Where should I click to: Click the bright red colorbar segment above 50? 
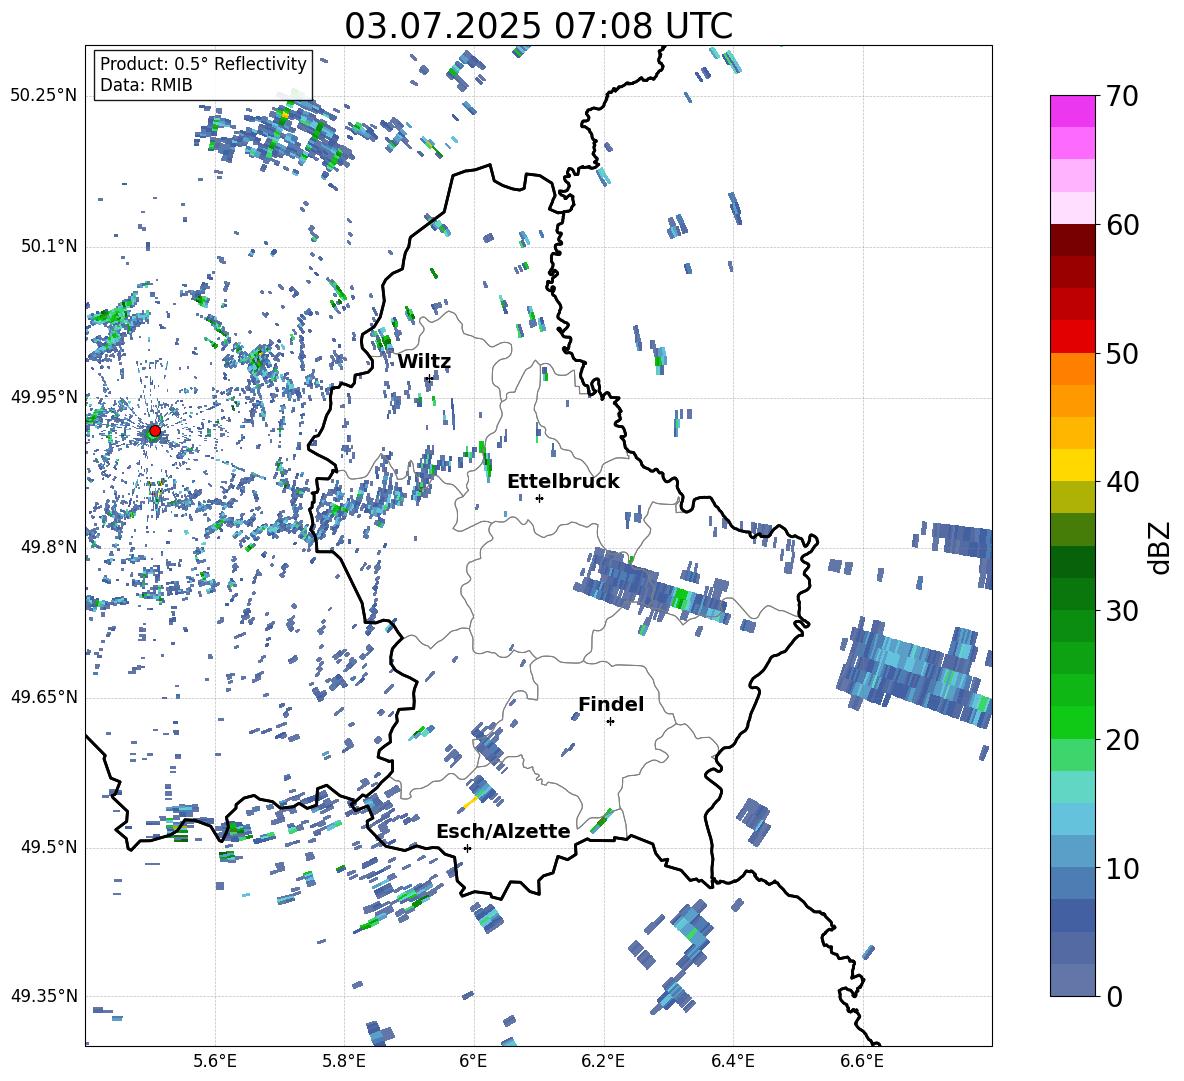1072,337
